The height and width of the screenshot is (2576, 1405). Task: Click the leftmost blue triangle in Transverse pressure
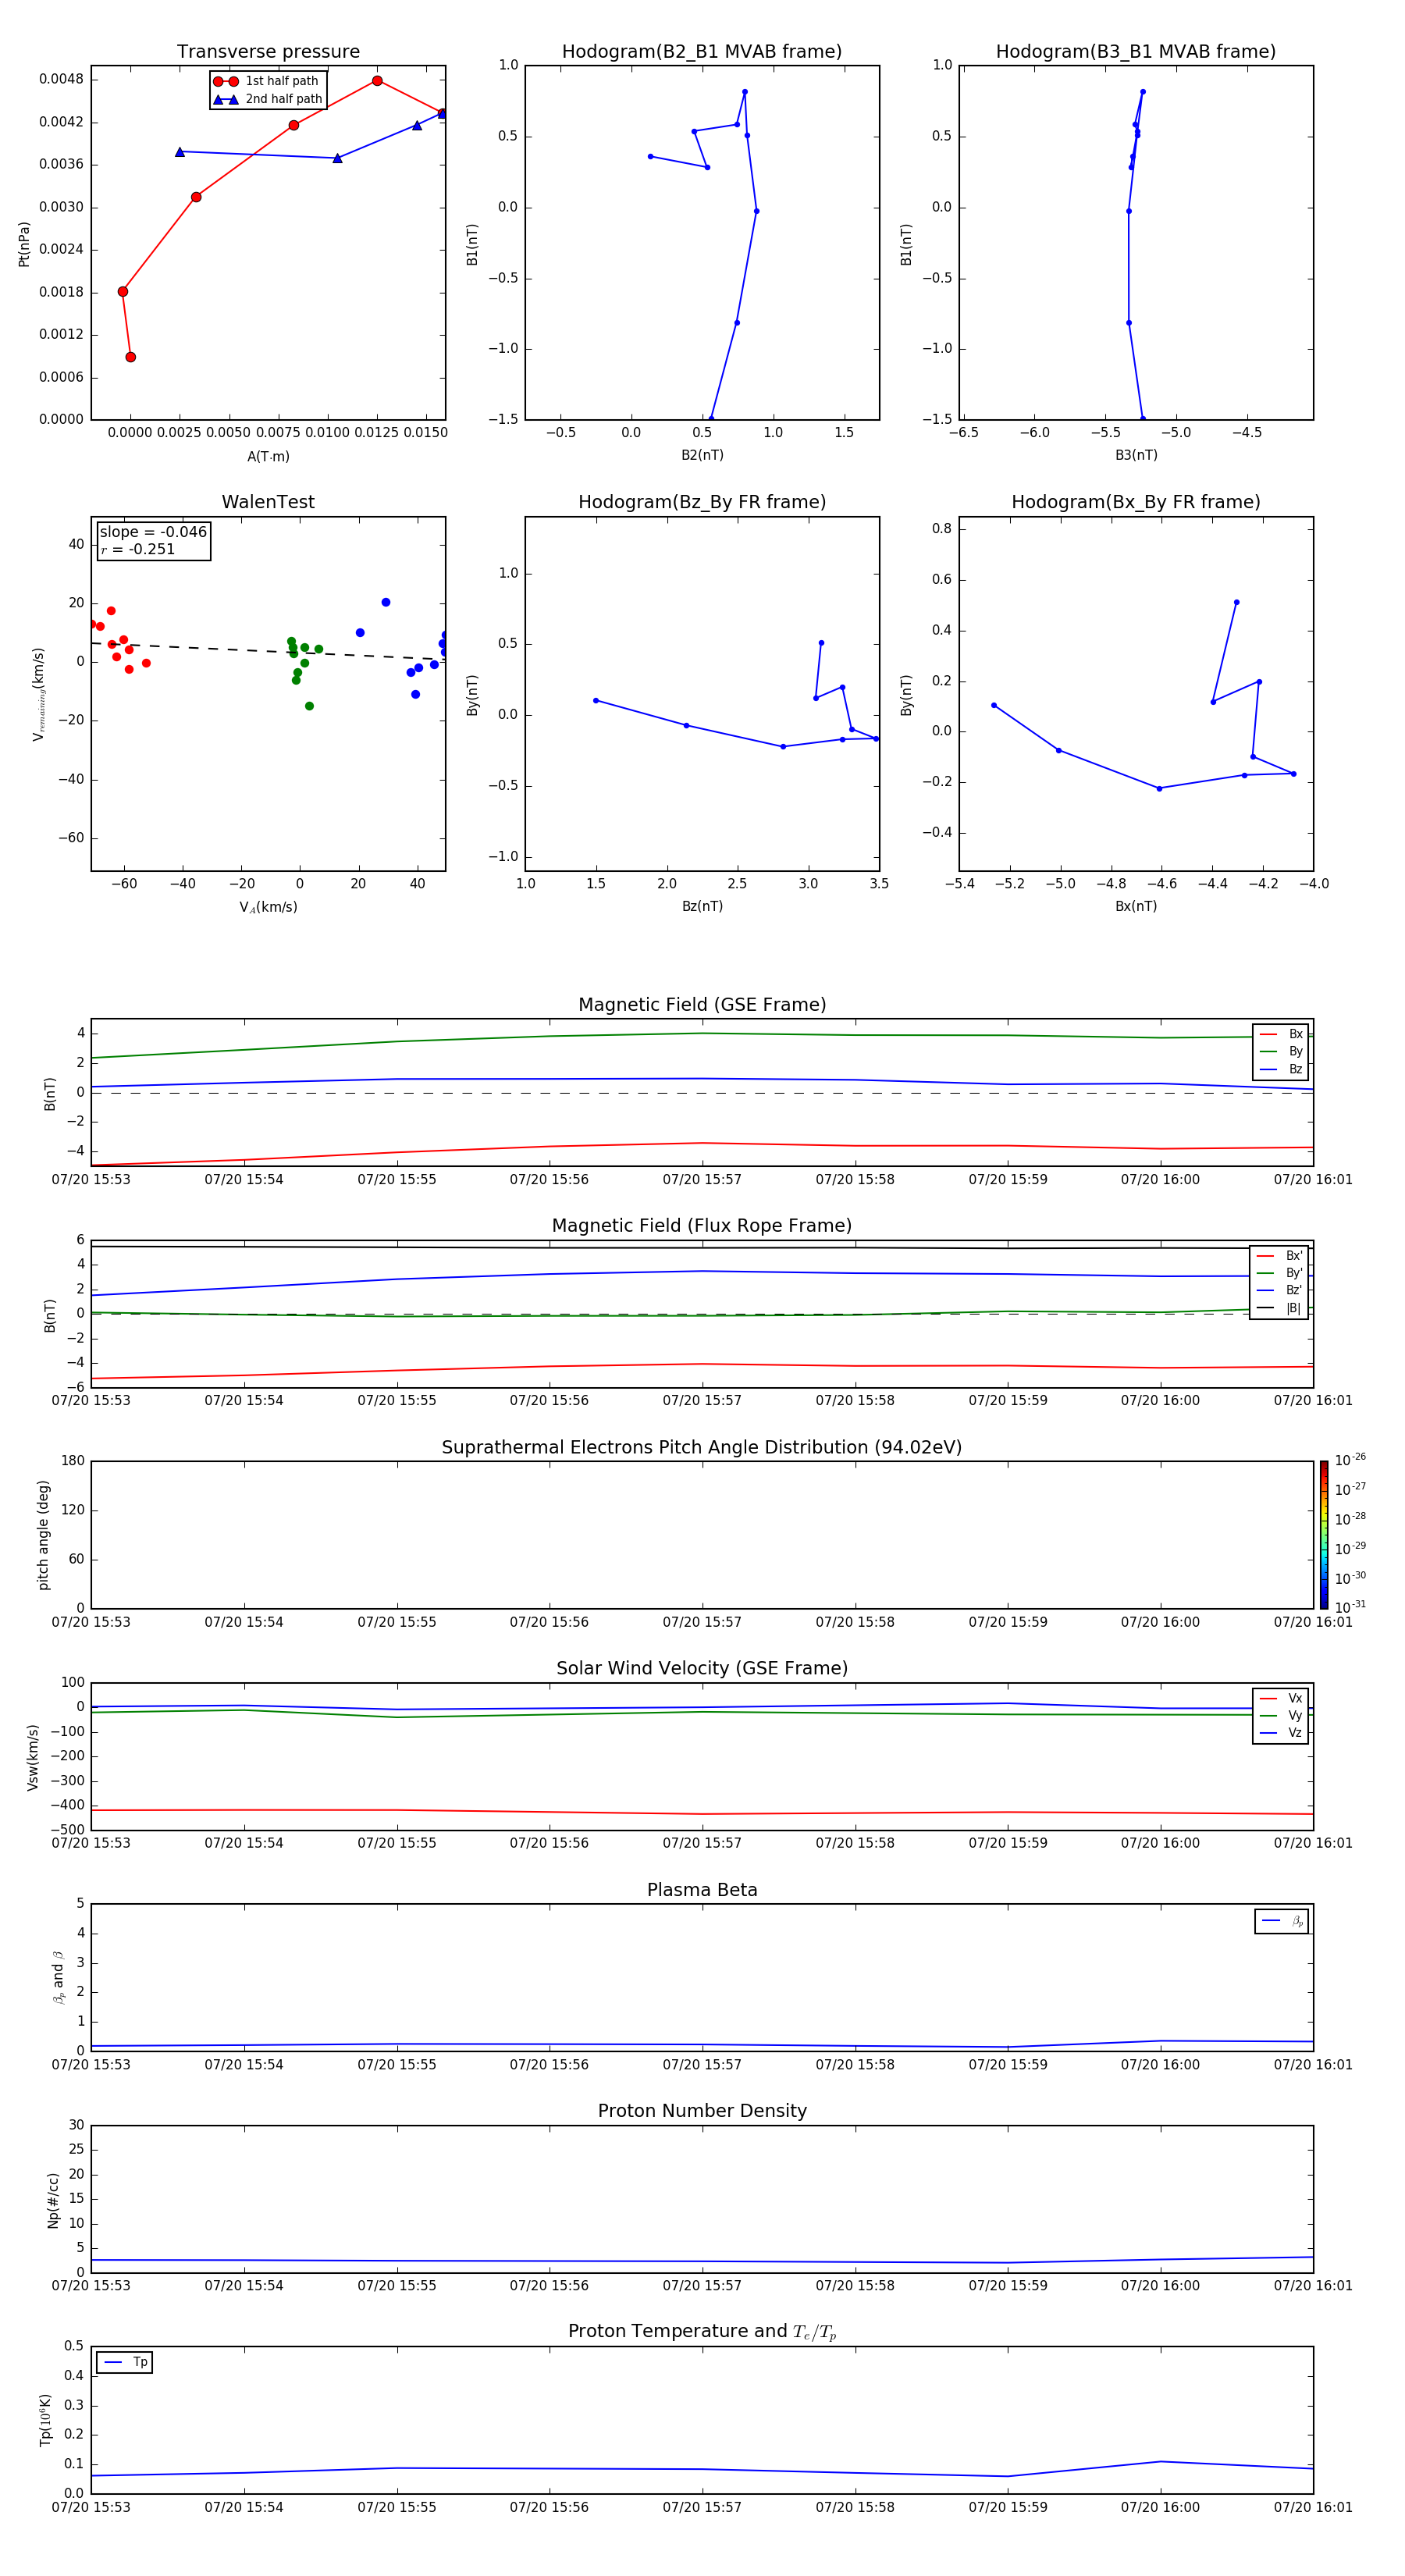click(x=180, y=152)
